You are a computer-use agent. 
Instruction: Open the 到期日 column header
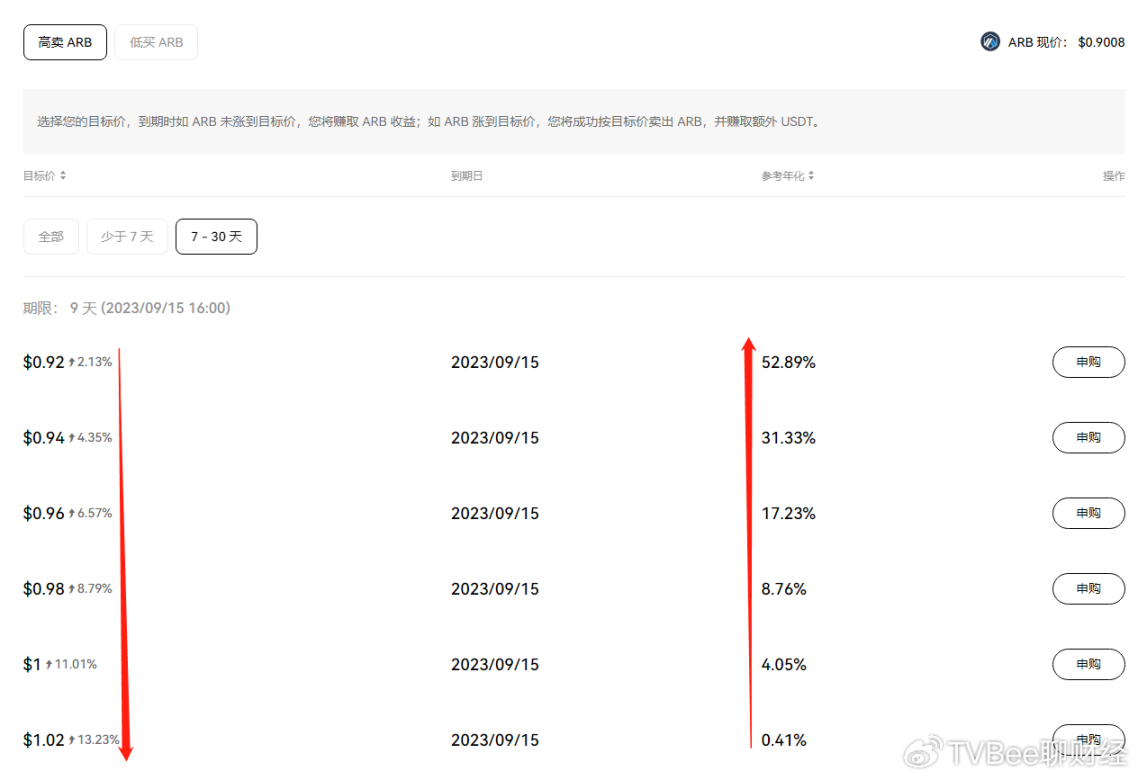tap(467, 176)
